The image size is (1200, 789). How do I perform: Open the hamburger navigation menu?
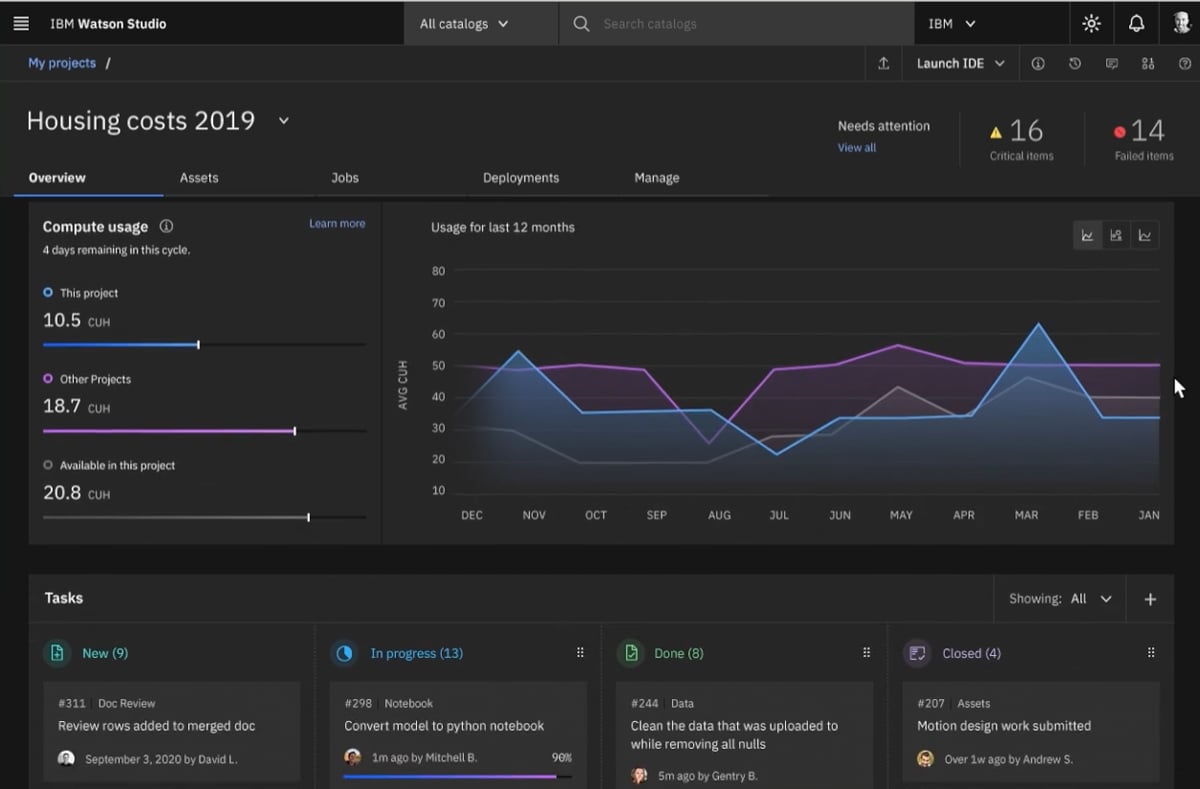point(21,23)
